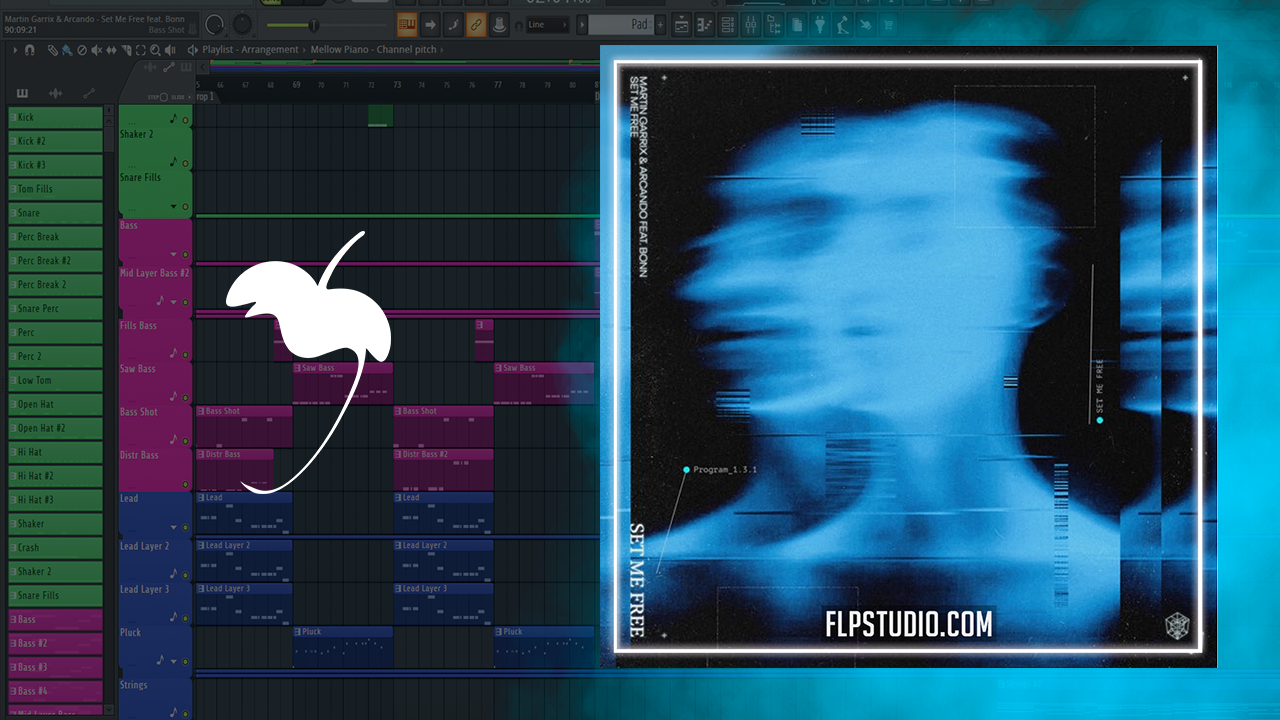Click the Saw Bass clip in playlist

tap(342, 382)
